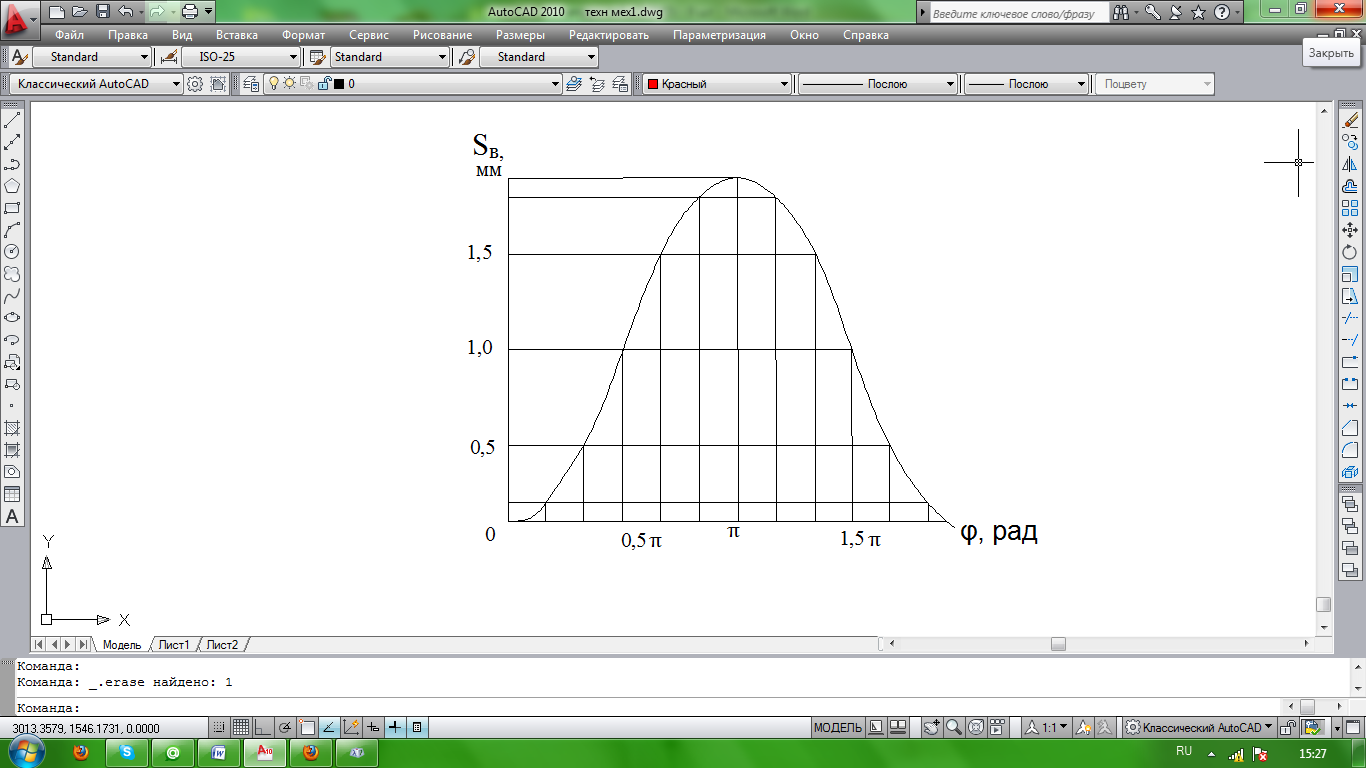
Task: Click the Open file folder icon
Action: tap(80, 12)
